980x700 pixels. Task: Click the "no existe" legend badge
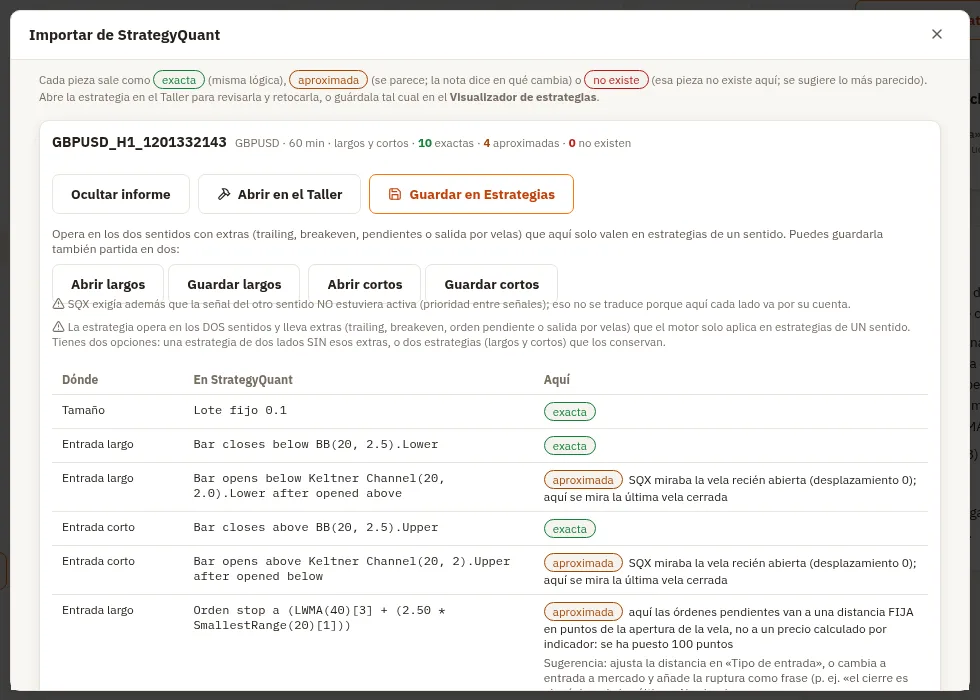point(616,80)
